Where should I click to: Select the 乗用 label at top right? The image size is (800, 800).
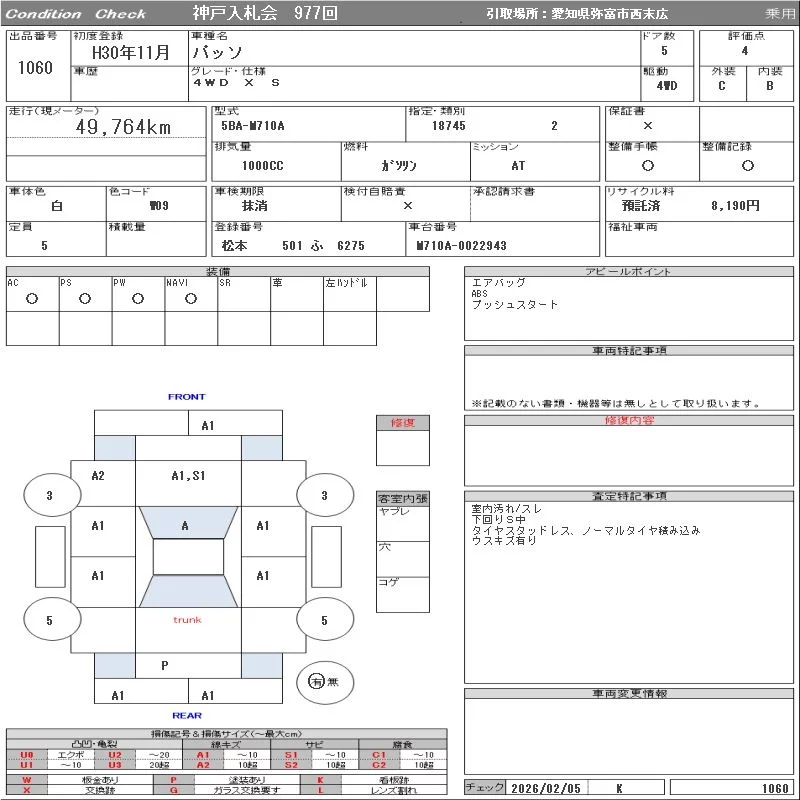780,14
